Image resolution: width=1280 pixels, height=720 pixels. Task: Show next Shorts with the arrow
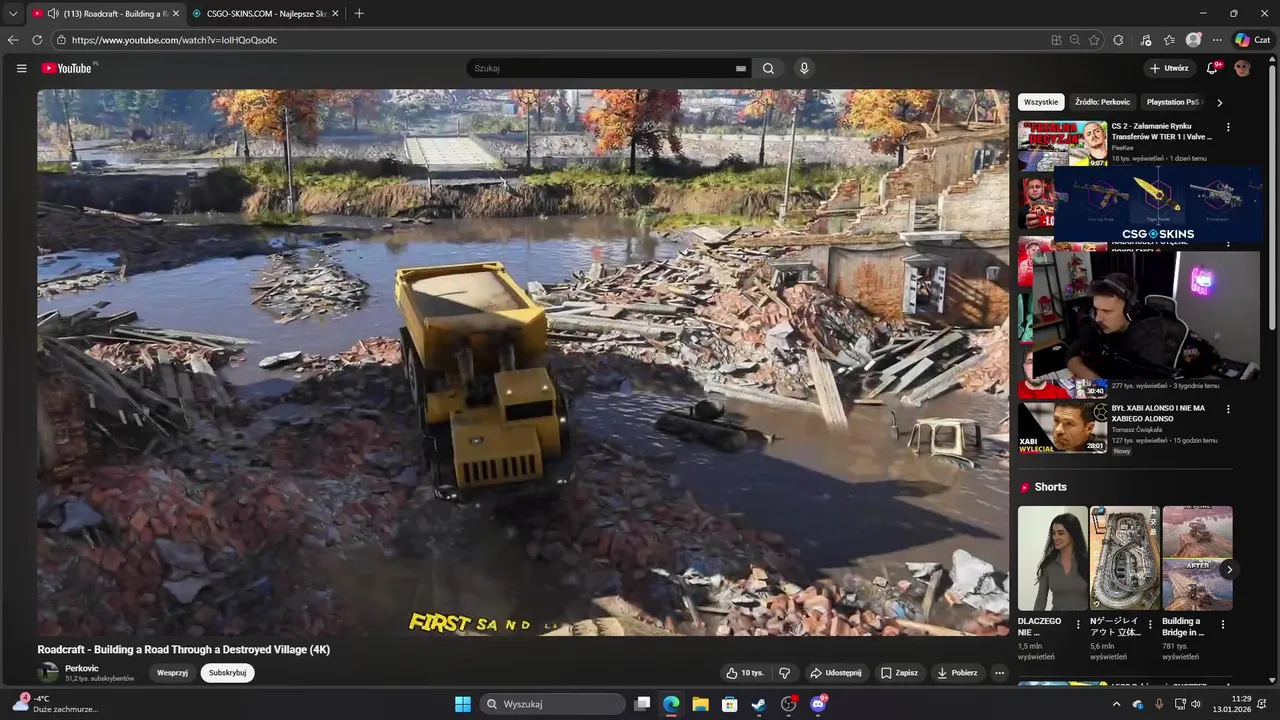coord(1229,569)
